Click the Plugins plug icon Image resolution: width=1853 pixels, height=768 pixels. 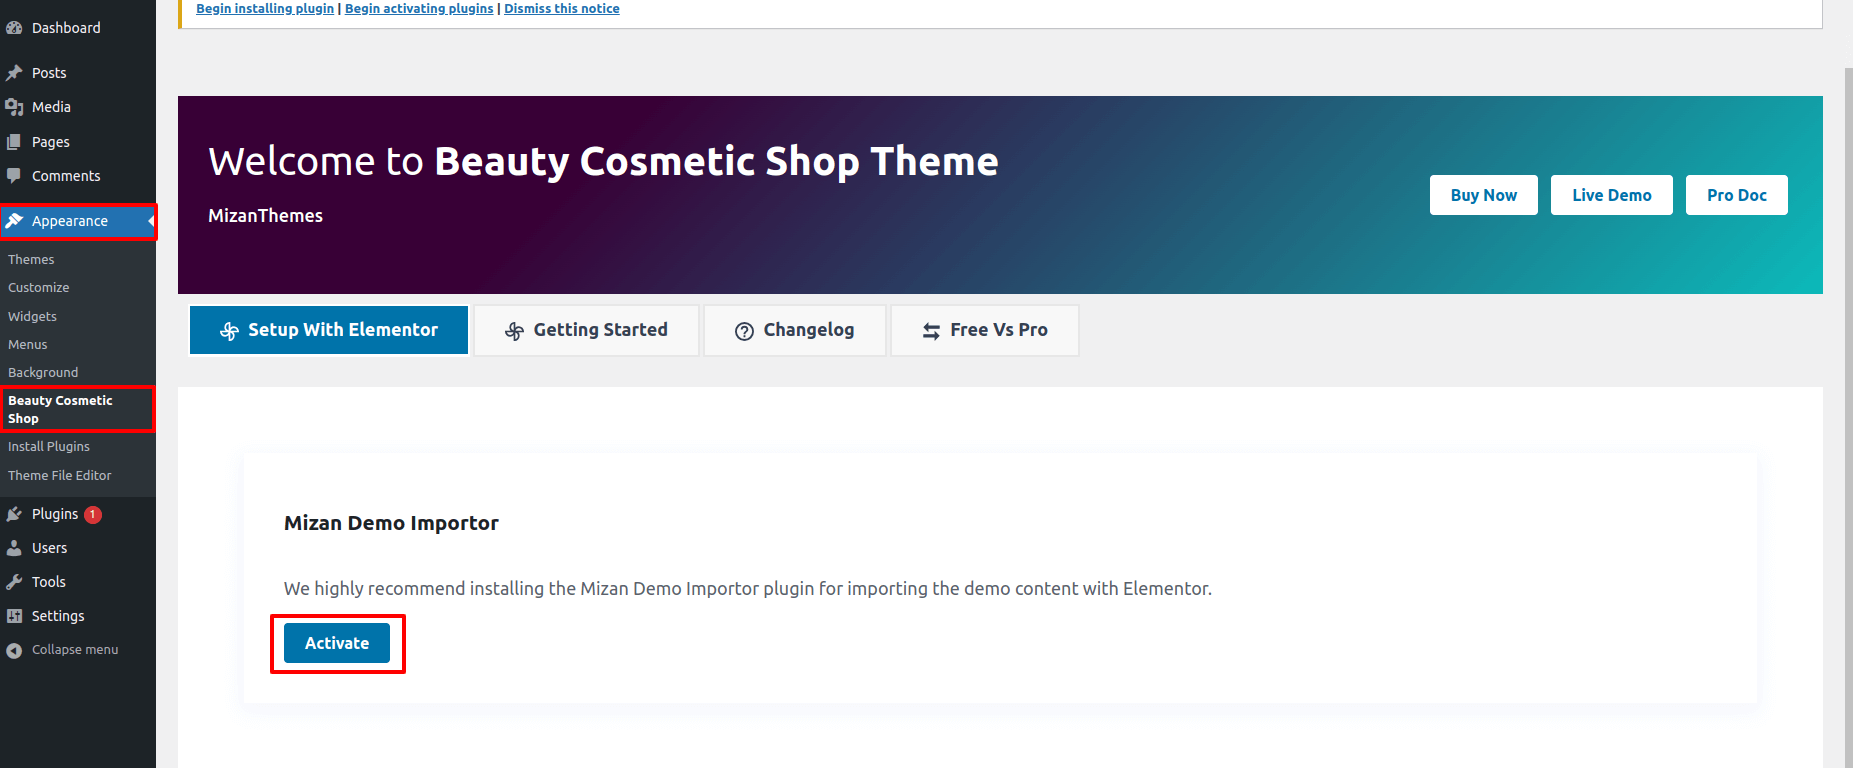(x=14, y=514)
